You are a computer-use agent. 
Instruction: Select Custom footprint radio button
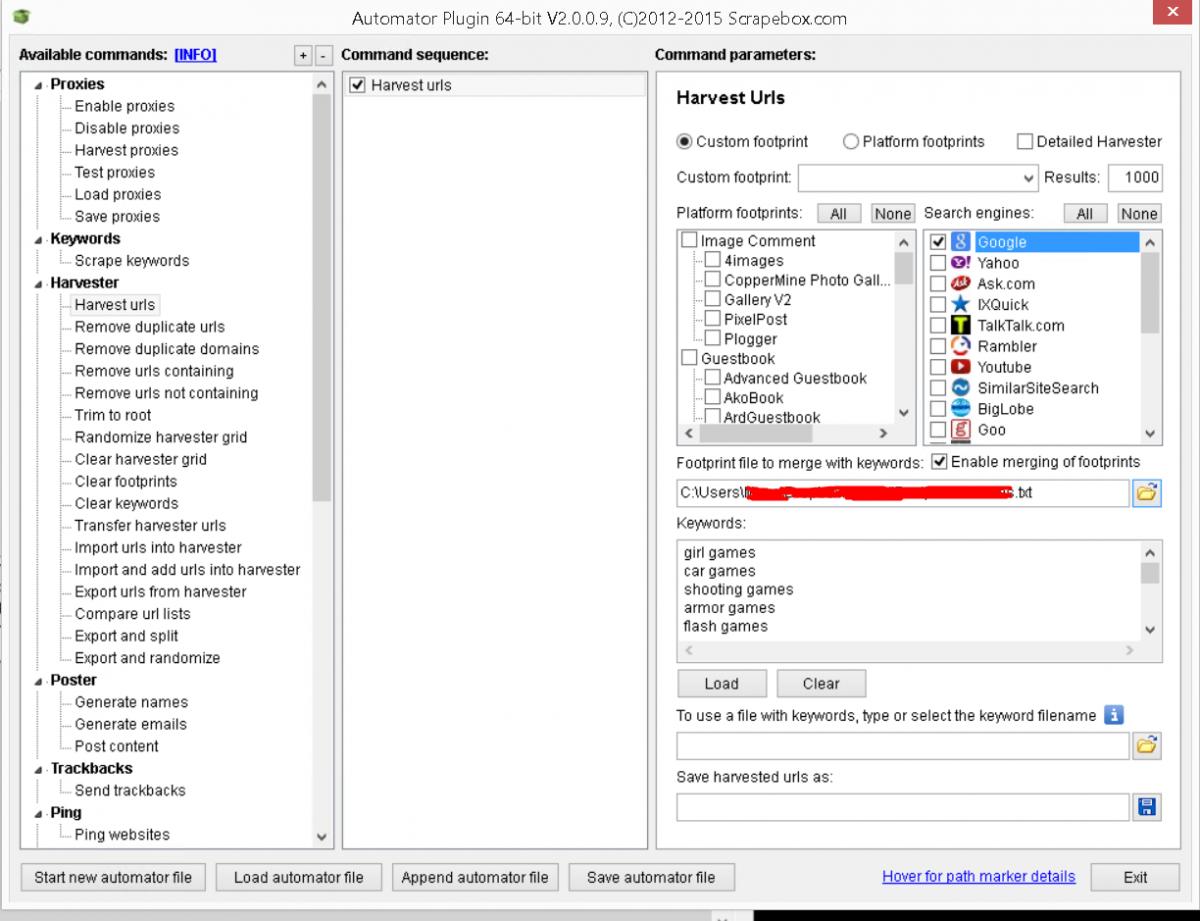[685, 142]
